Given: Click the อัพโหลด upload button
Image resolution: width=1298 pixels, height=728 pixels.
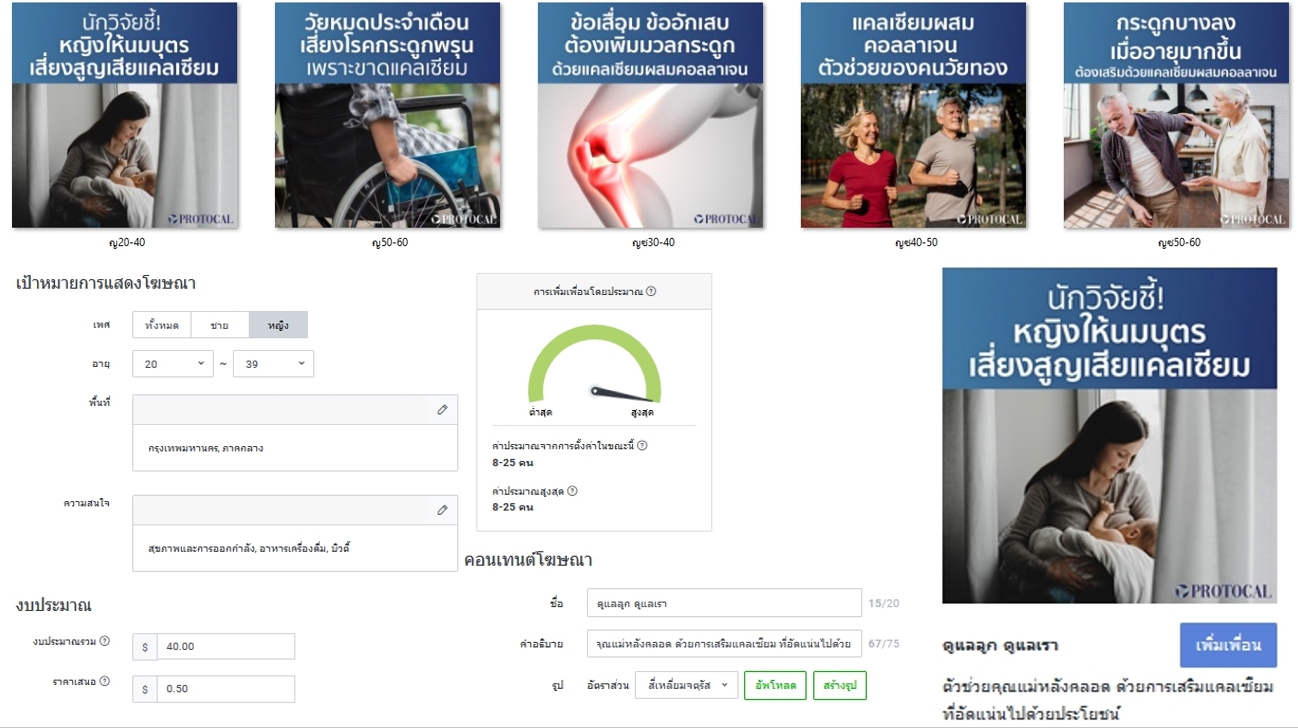Looking at the screenshot, I should coord(775,686).
